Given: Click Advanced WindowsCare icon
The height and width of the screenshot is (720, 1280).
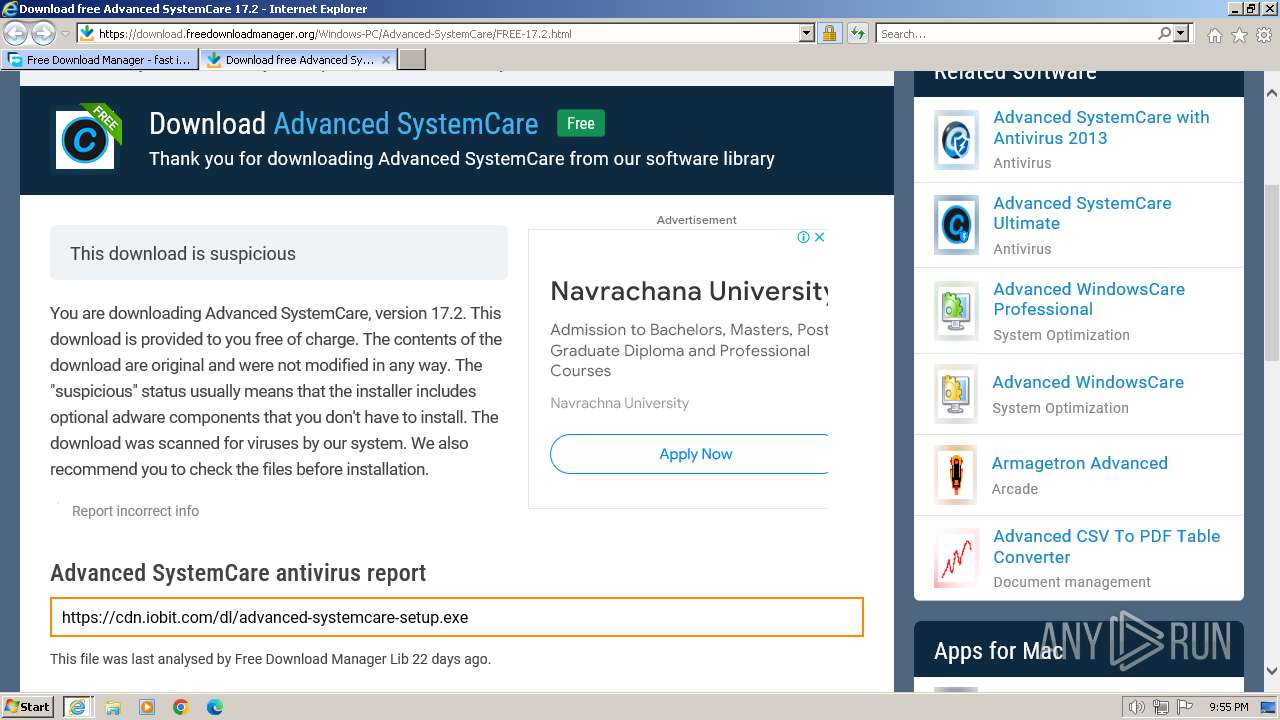Looking at the screenshot, I should (x=956, y=394).
